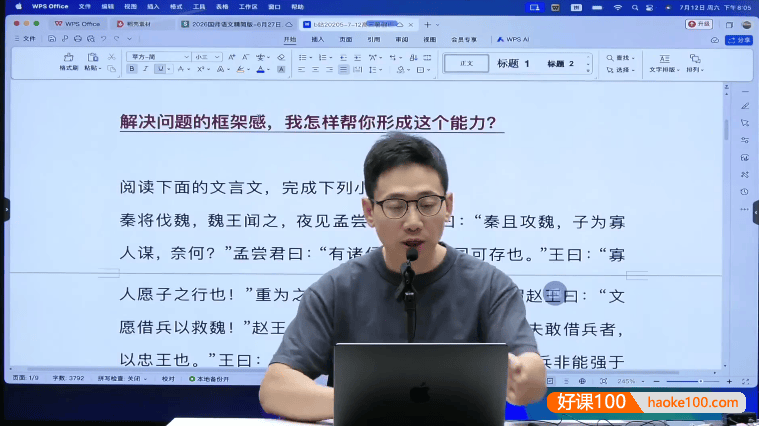The image size is (759, 426).
Task: Click the Upgrade (升级) button
Action: point(698,24)
